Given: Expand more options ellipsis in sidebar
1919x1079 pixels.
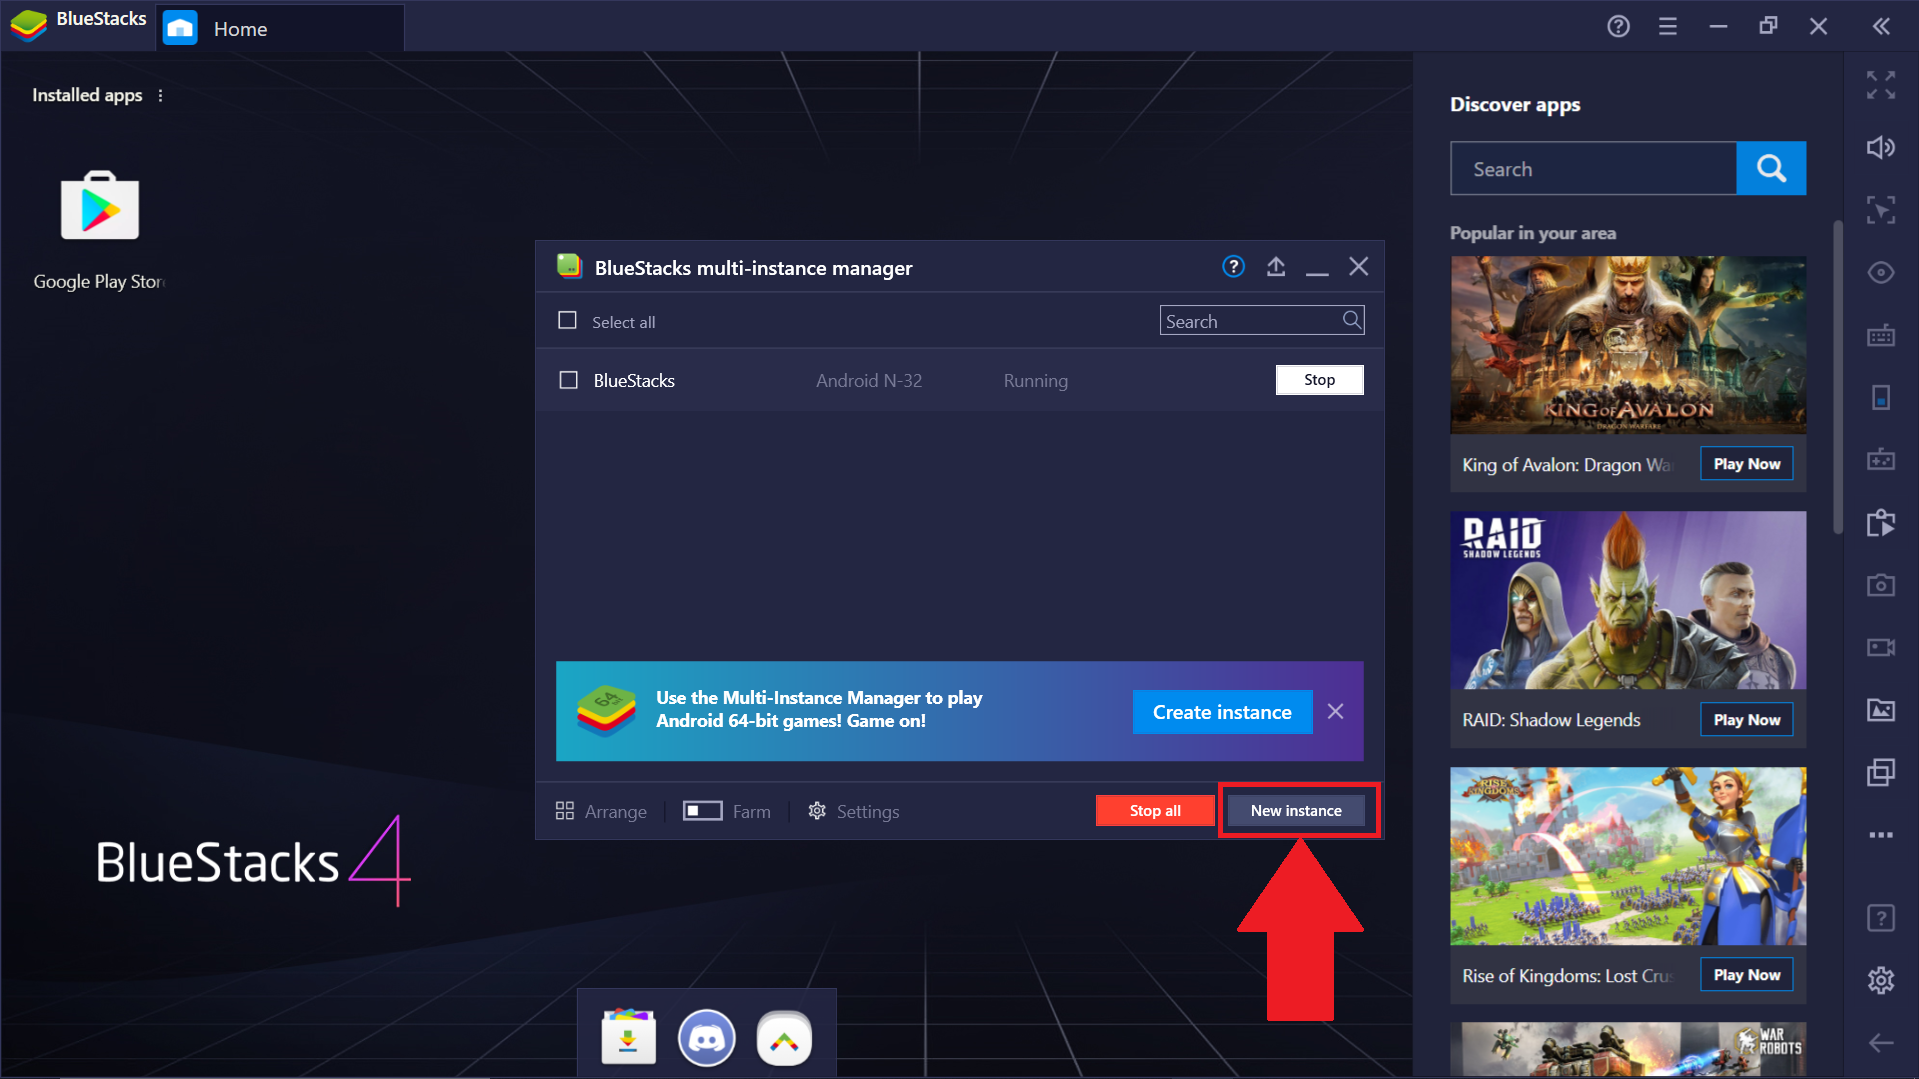Looking at the screenshot, I should [x=1881, y=834].
